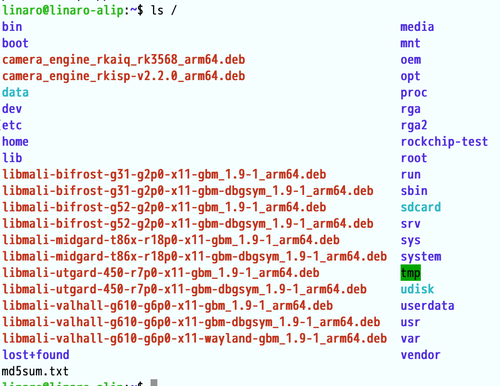Screen dimensions: 500x386
Task: Click the rockchip-test directory entry
Action: (444, 142)
